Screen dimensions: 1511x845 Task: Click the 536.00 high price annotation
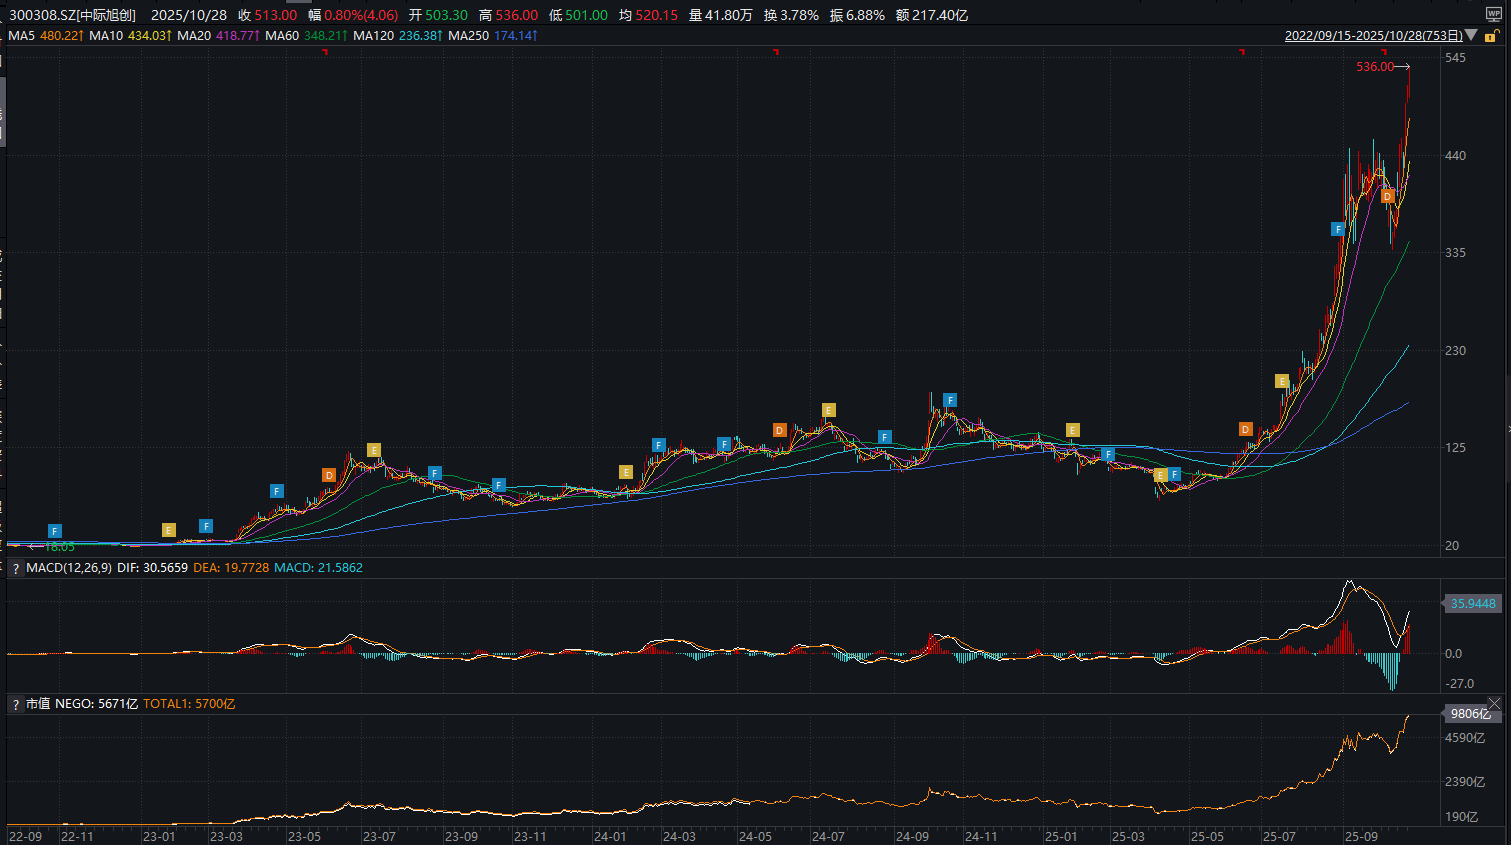click(1375, 67)
